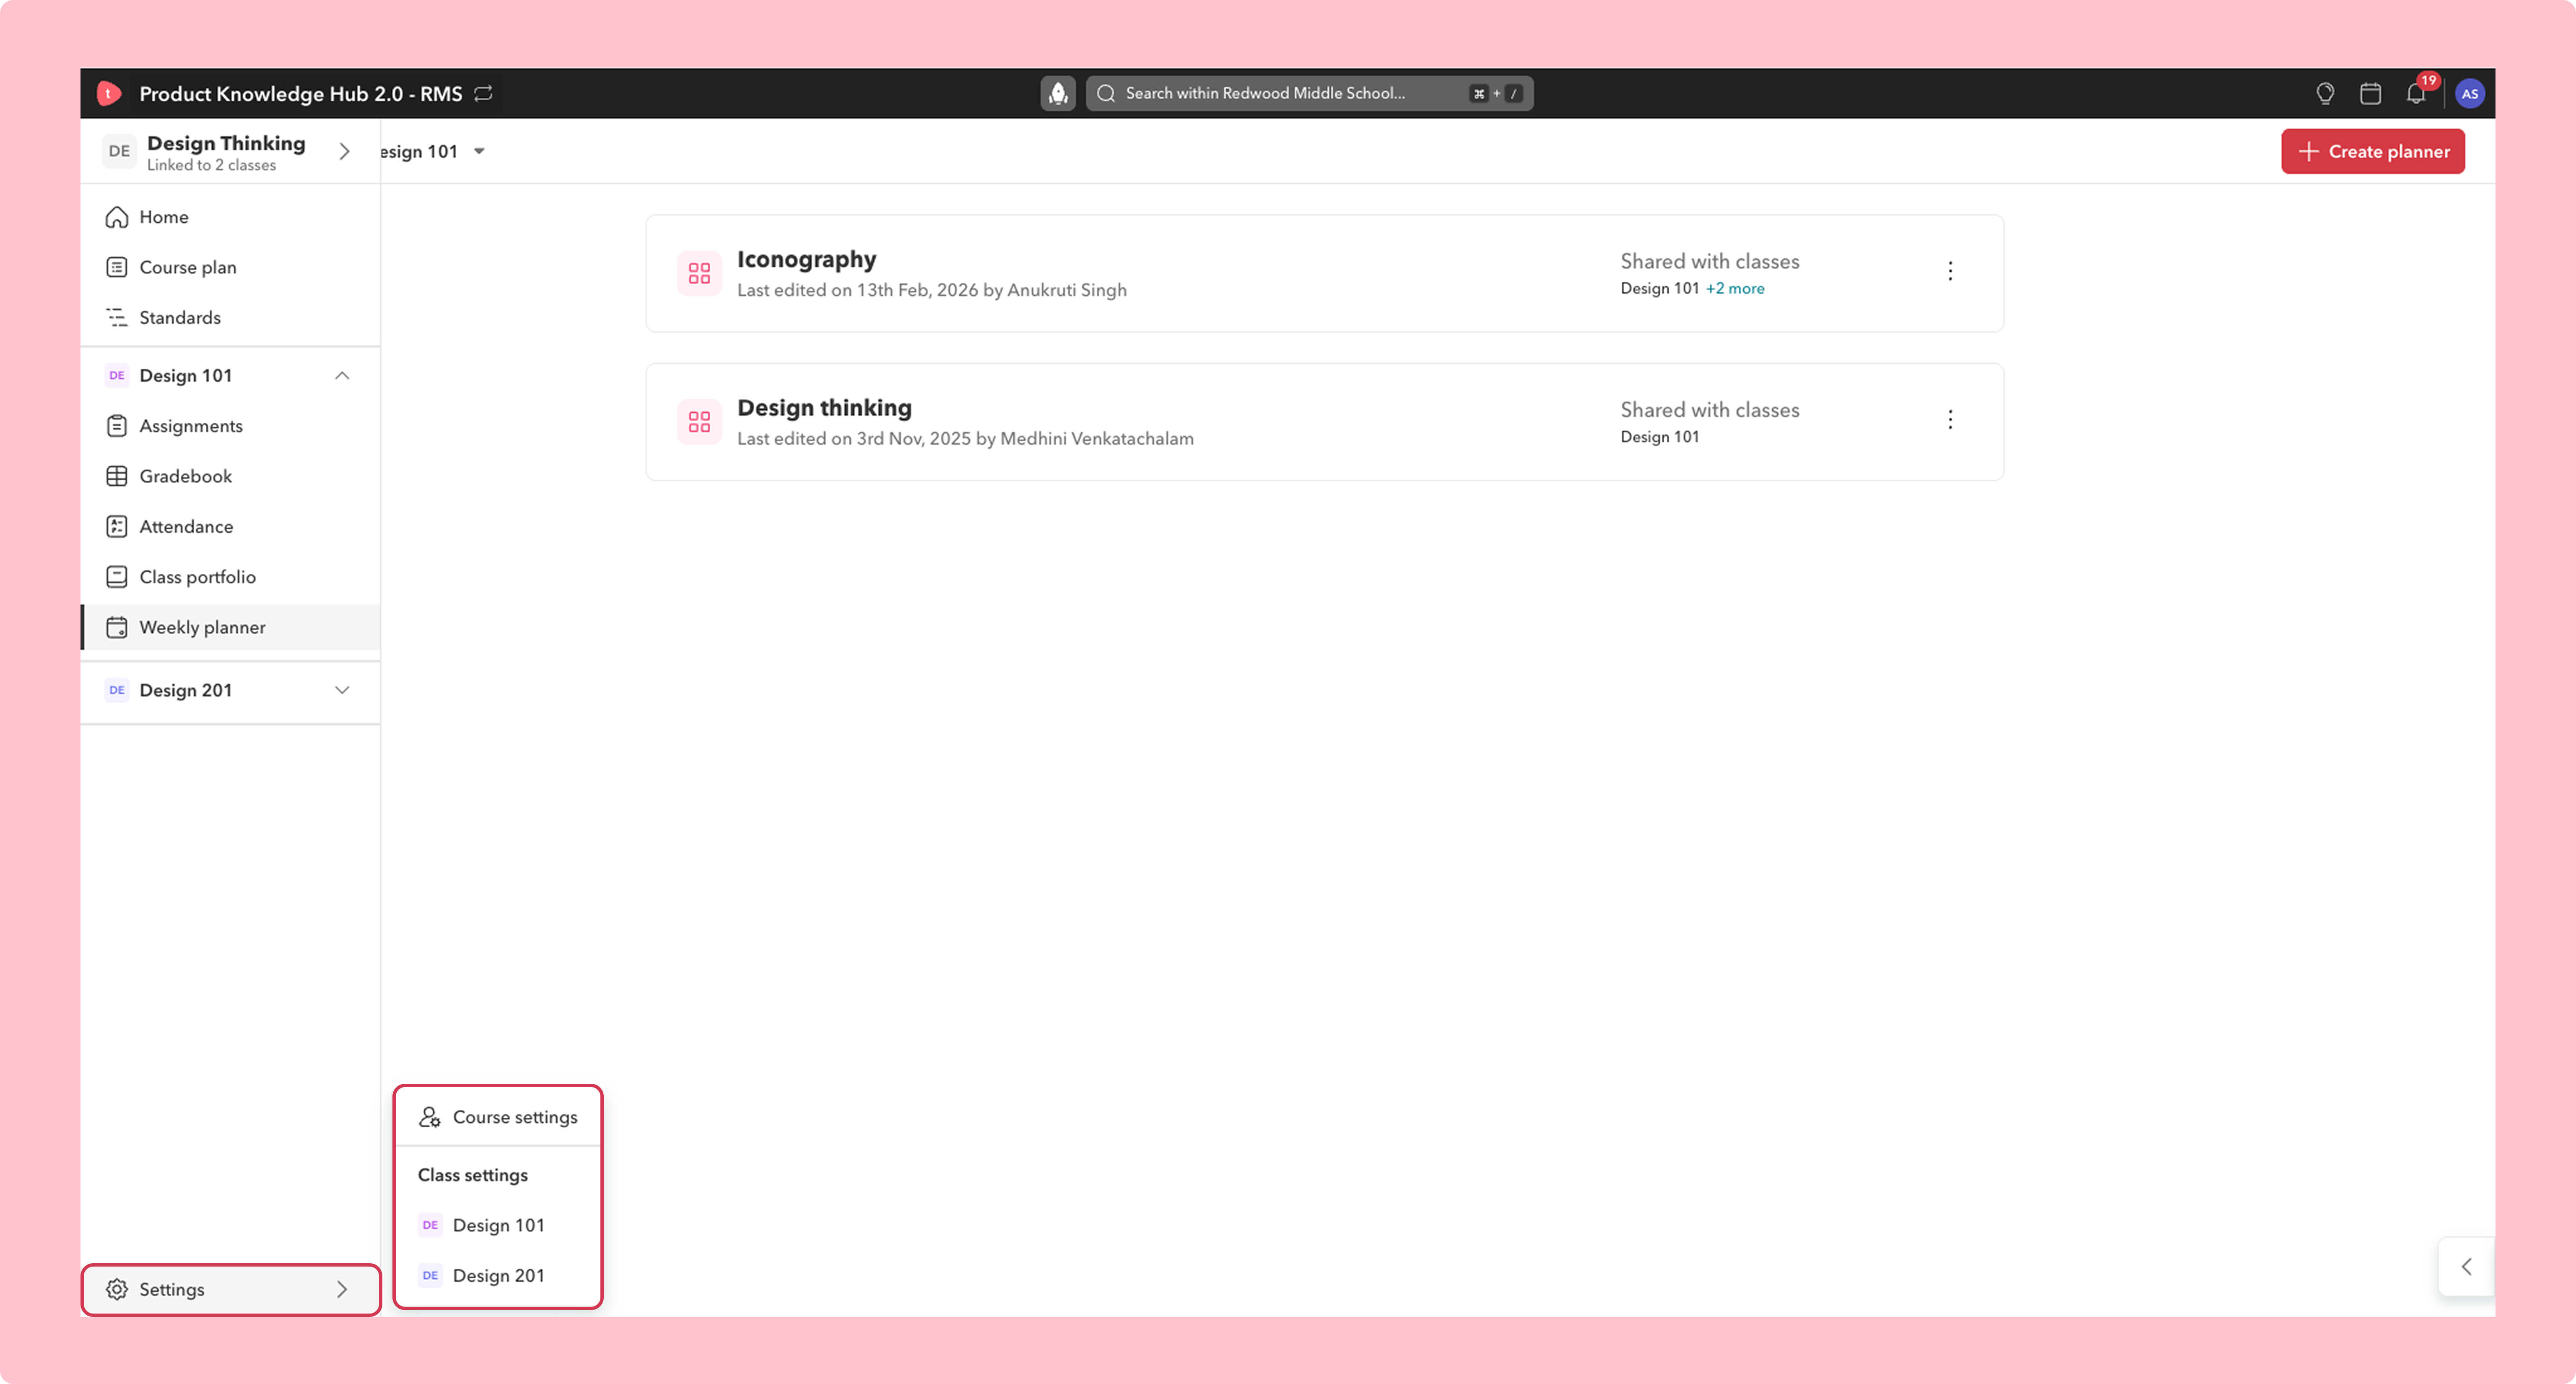
Task: Open Course plan in sidebar
Action: coord(230,267)
